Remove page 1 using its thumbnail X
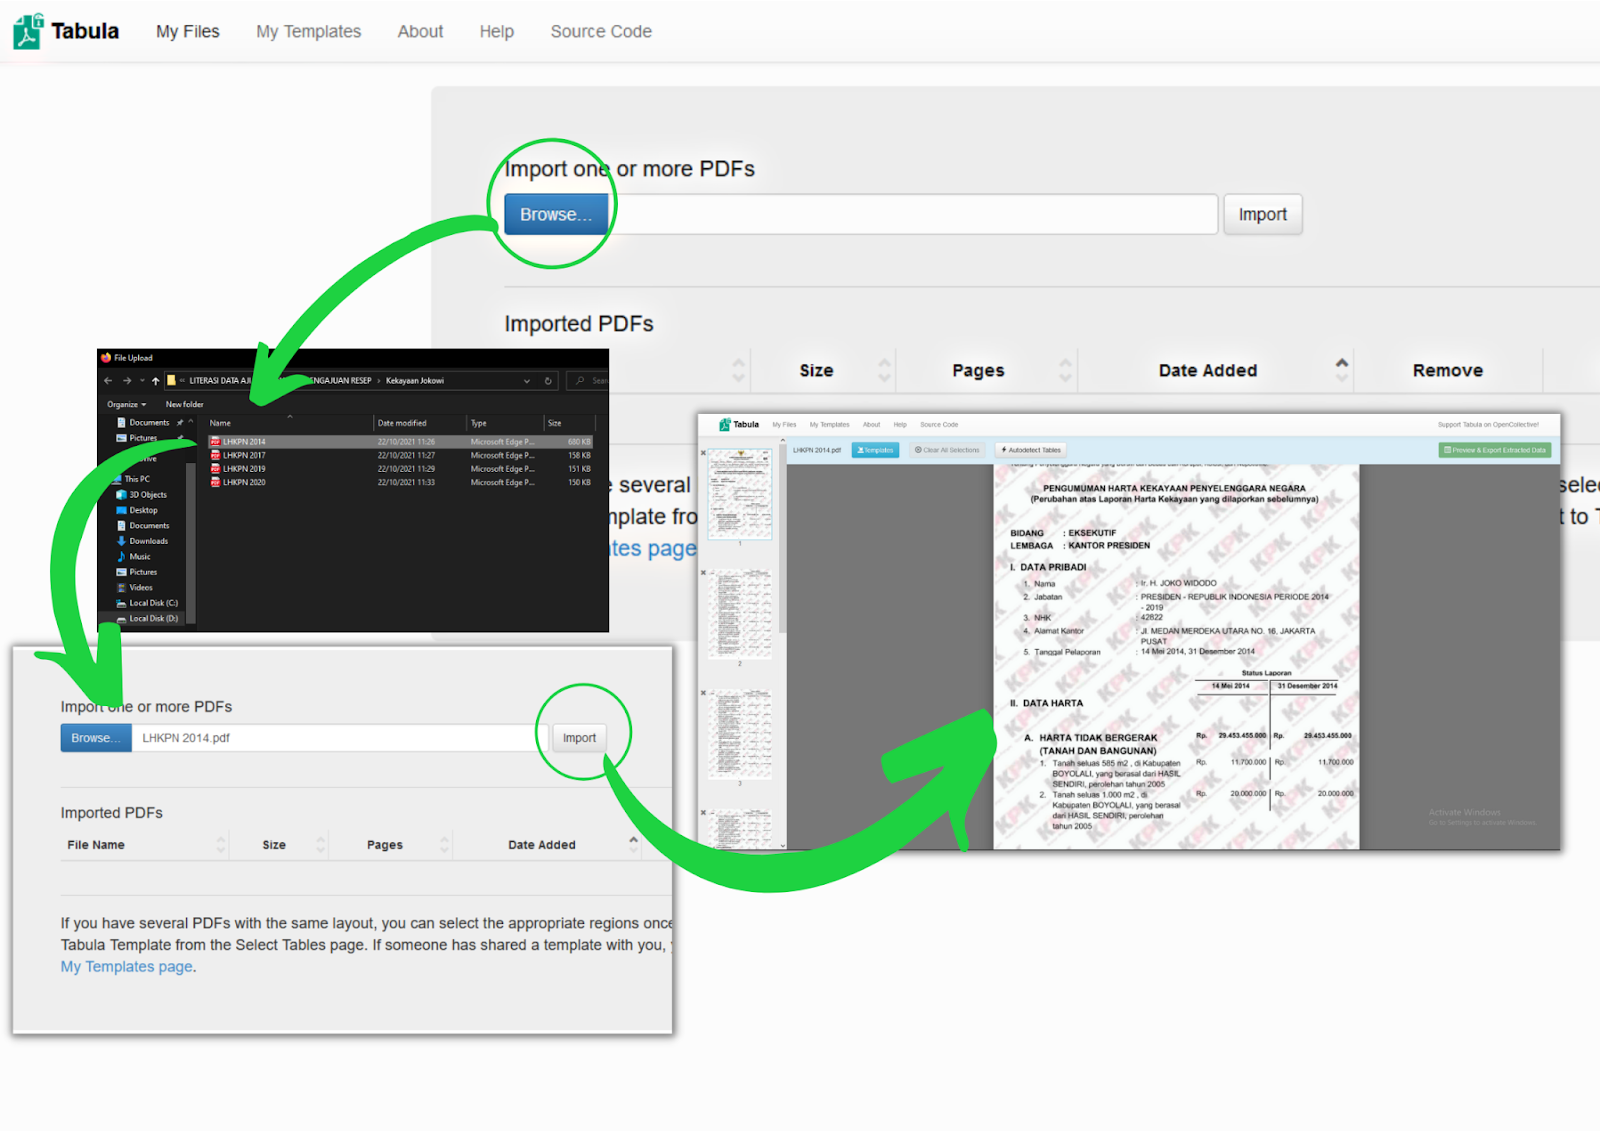1600x1131 pixels. pyautogui.click(x=703, y=453)
